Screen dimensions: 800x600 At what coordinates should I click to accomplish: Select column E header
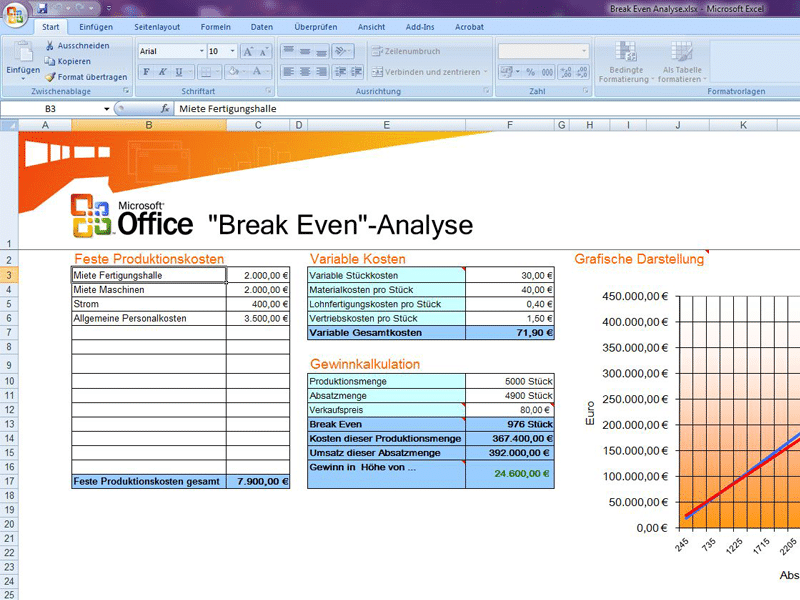coord(386,125)
